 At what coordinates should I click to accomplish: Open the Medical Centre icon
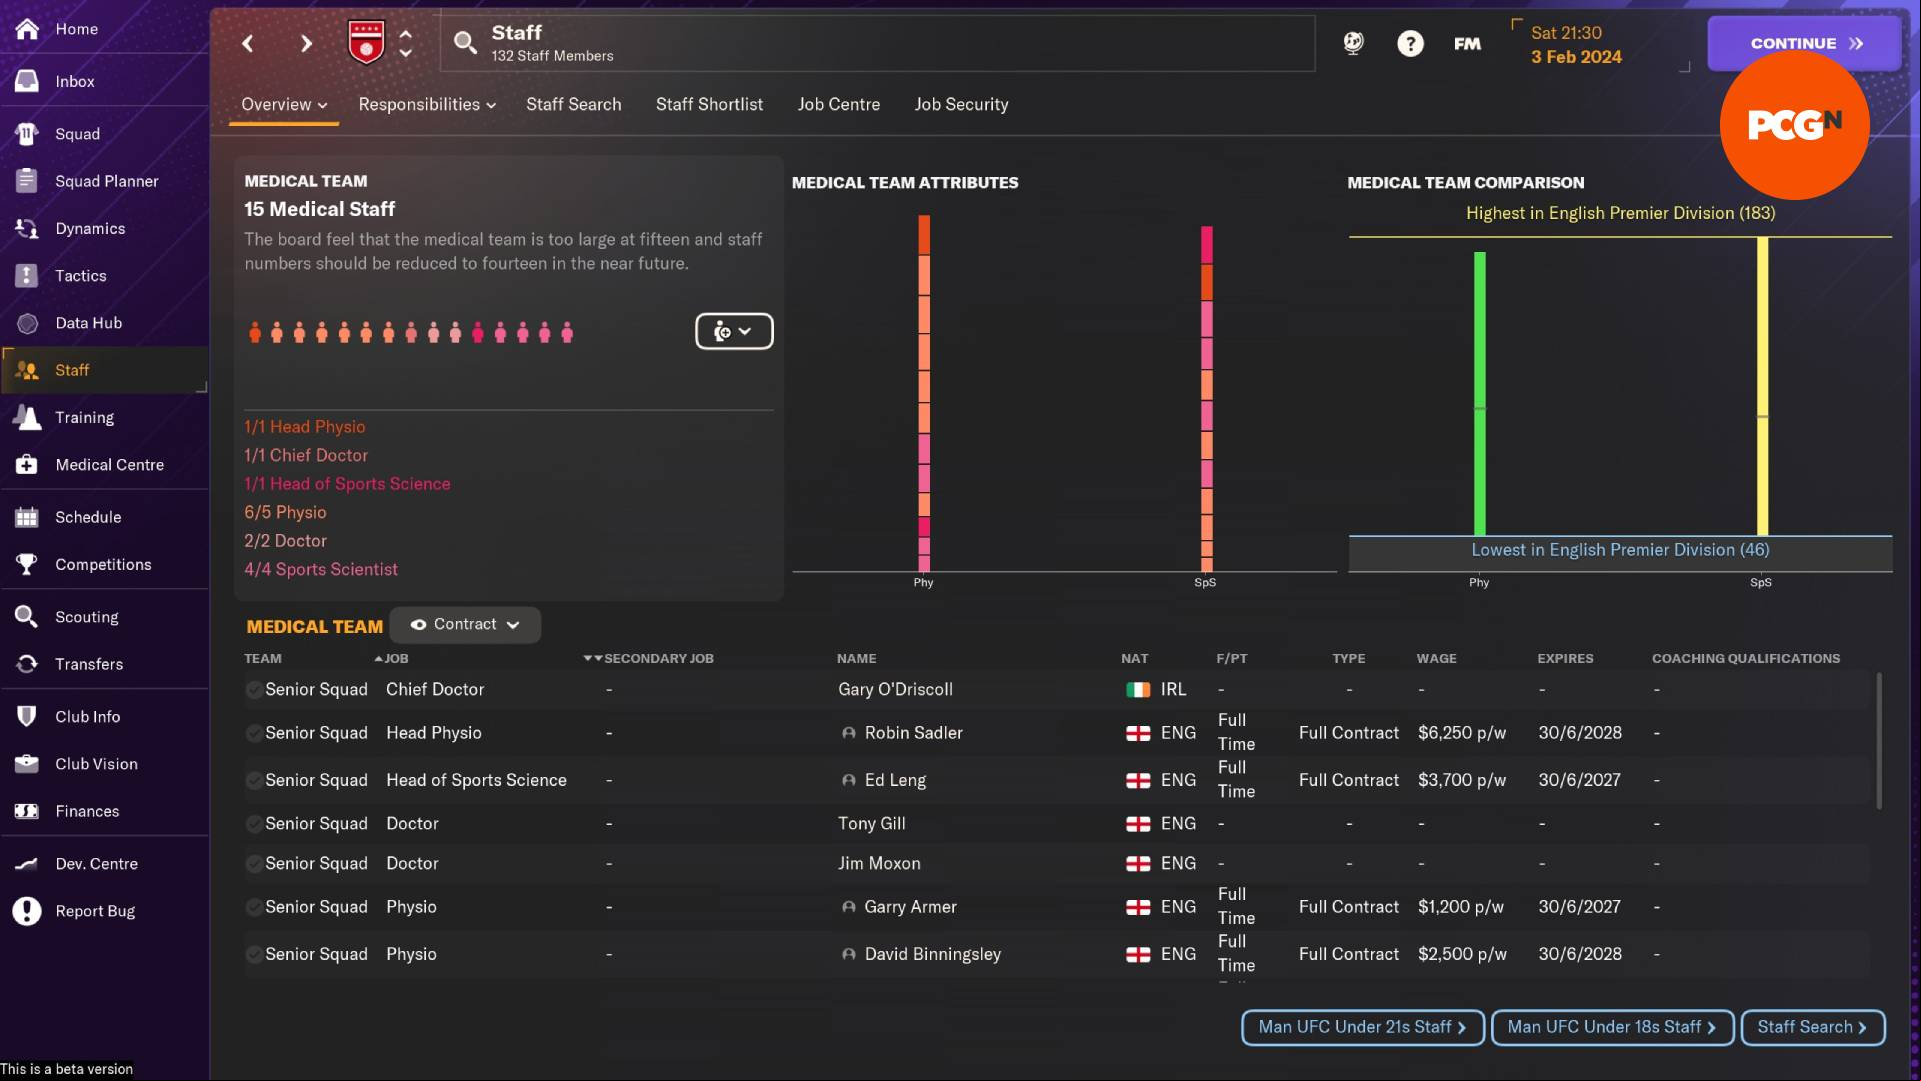[x=27, y=464]
